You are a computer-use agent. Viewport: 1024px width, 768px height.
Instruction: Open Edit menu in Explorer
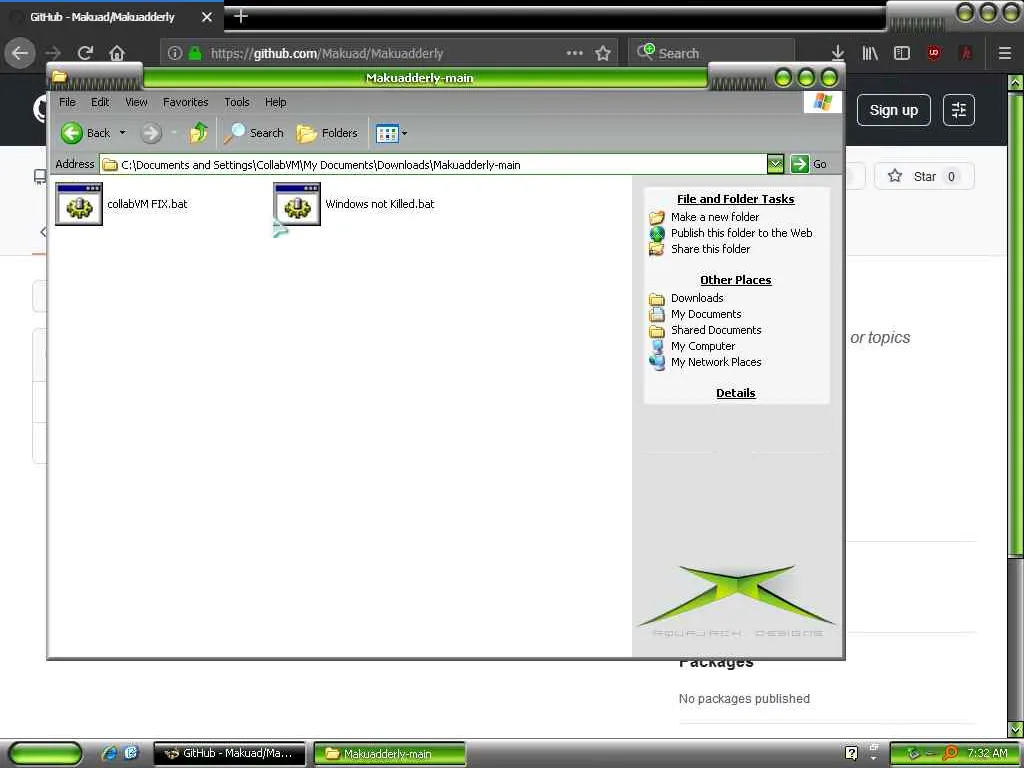[100, 102]
